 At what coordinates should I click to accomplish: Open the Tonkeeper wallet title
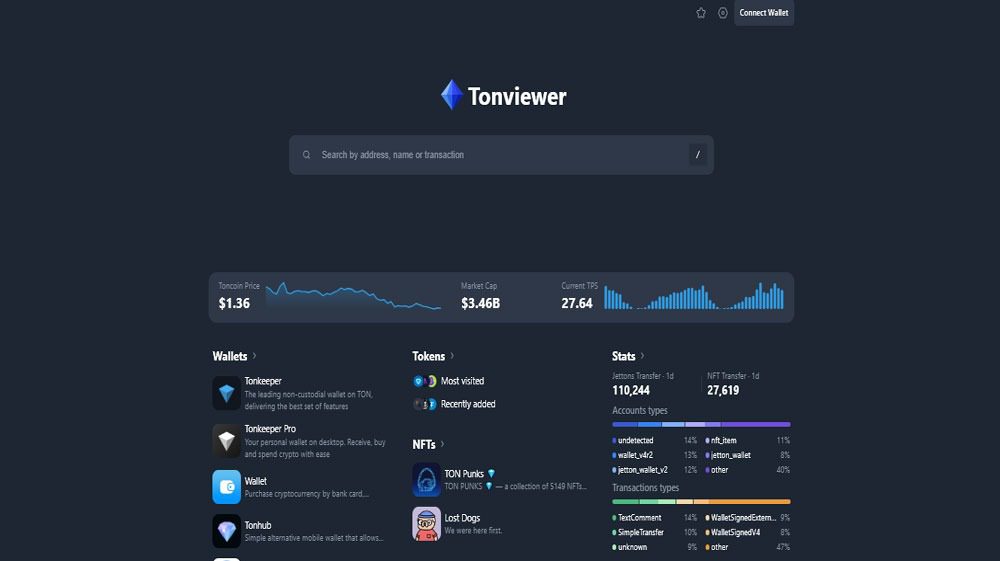click(263, 381)
